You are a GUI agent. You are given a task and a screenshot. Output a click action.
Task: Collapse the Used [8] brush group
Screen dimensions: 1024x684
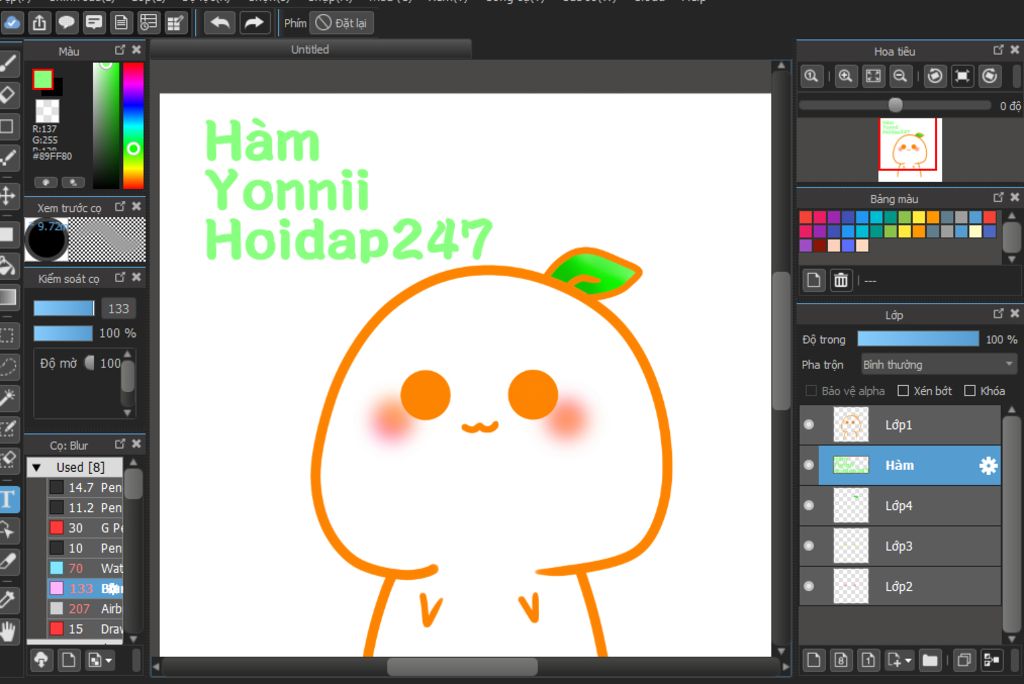[37, 468]
